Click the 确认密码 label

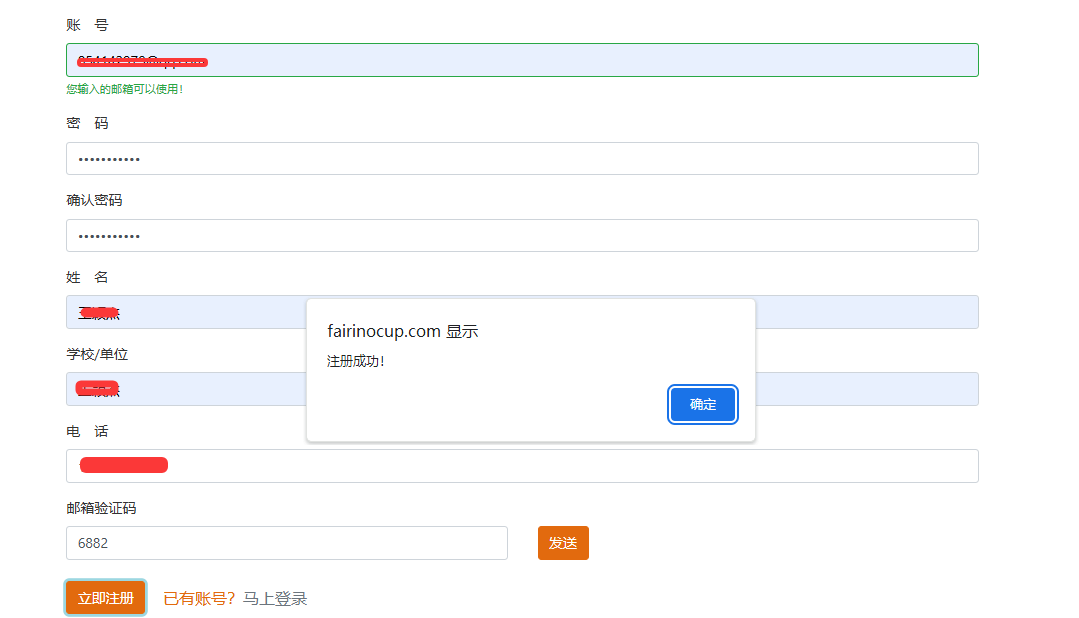[x=94, y=200]
